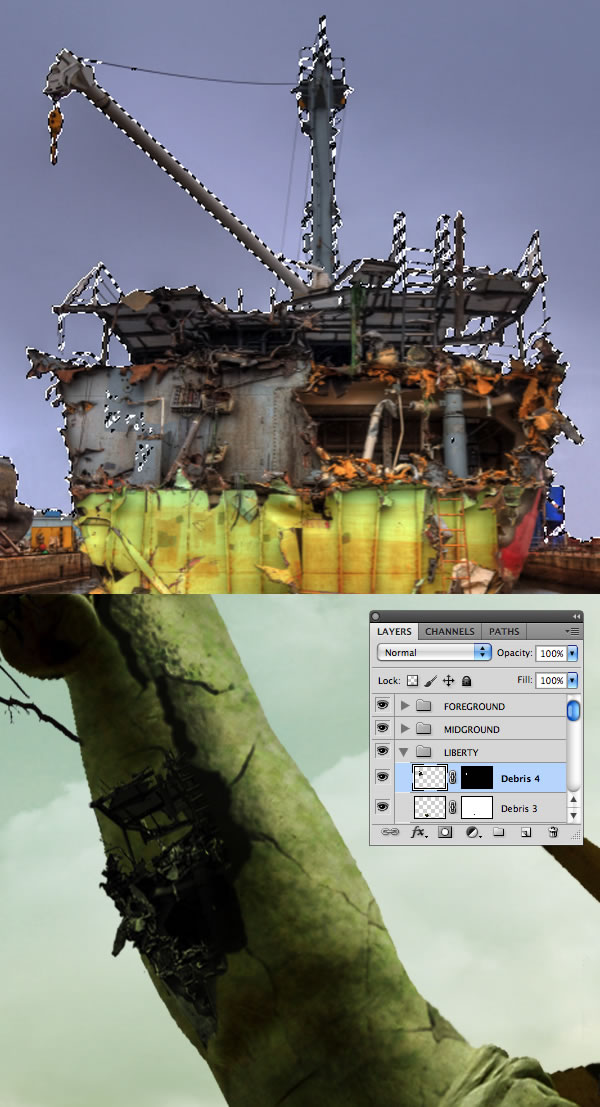600x1107 pixels.
Task: Collapse the LIBERTY group
Action: click(404, 752)
